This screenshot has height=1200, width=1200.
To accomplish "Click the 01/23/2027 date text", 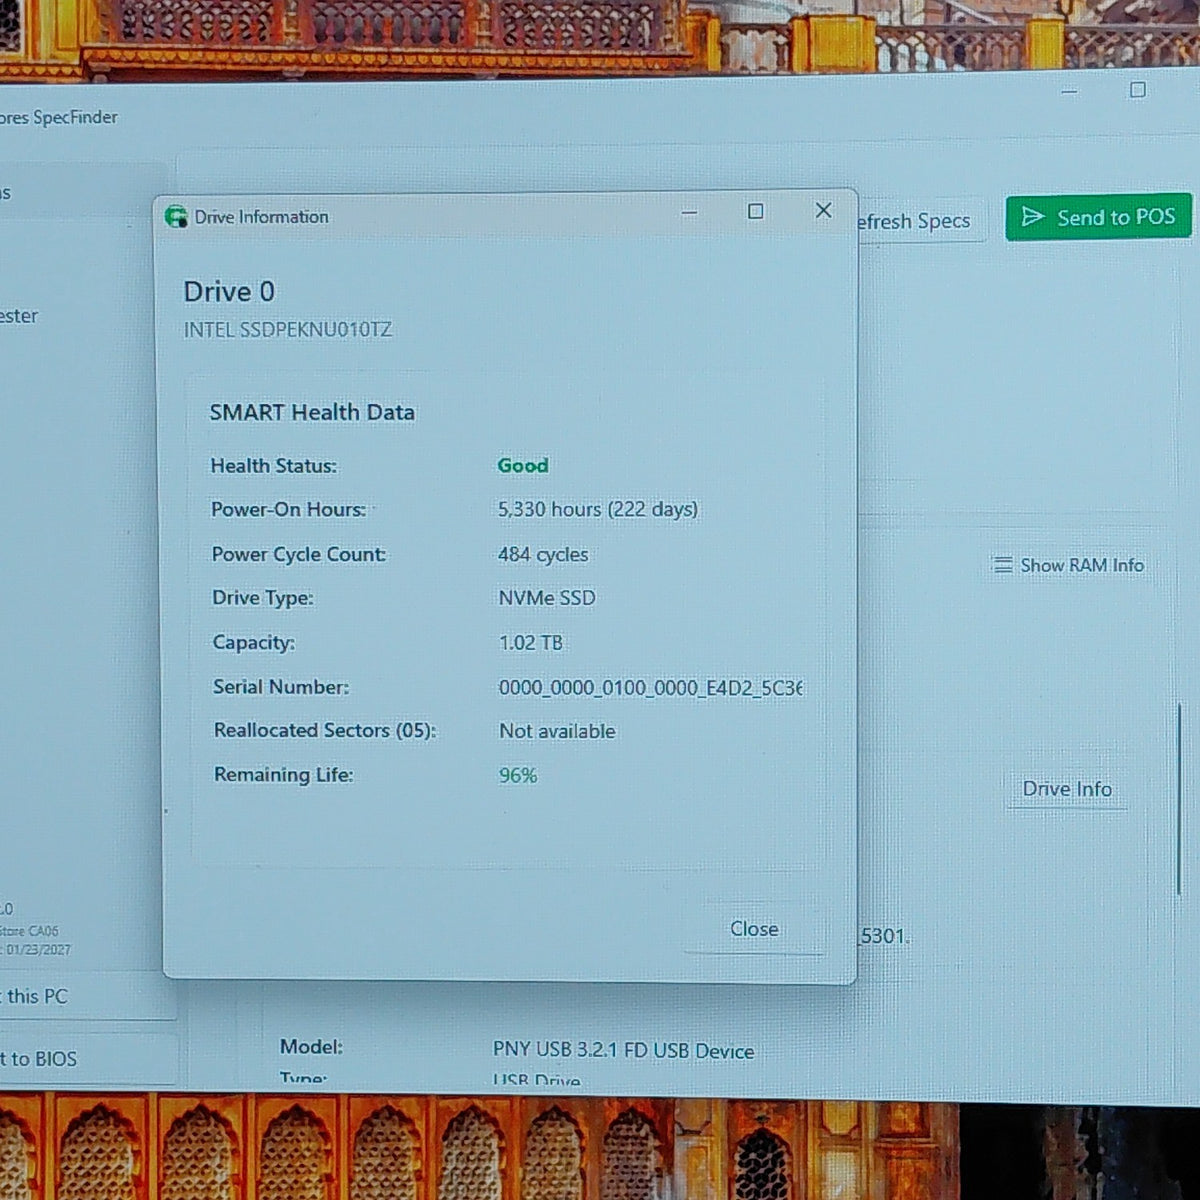I will coord(38,949).
